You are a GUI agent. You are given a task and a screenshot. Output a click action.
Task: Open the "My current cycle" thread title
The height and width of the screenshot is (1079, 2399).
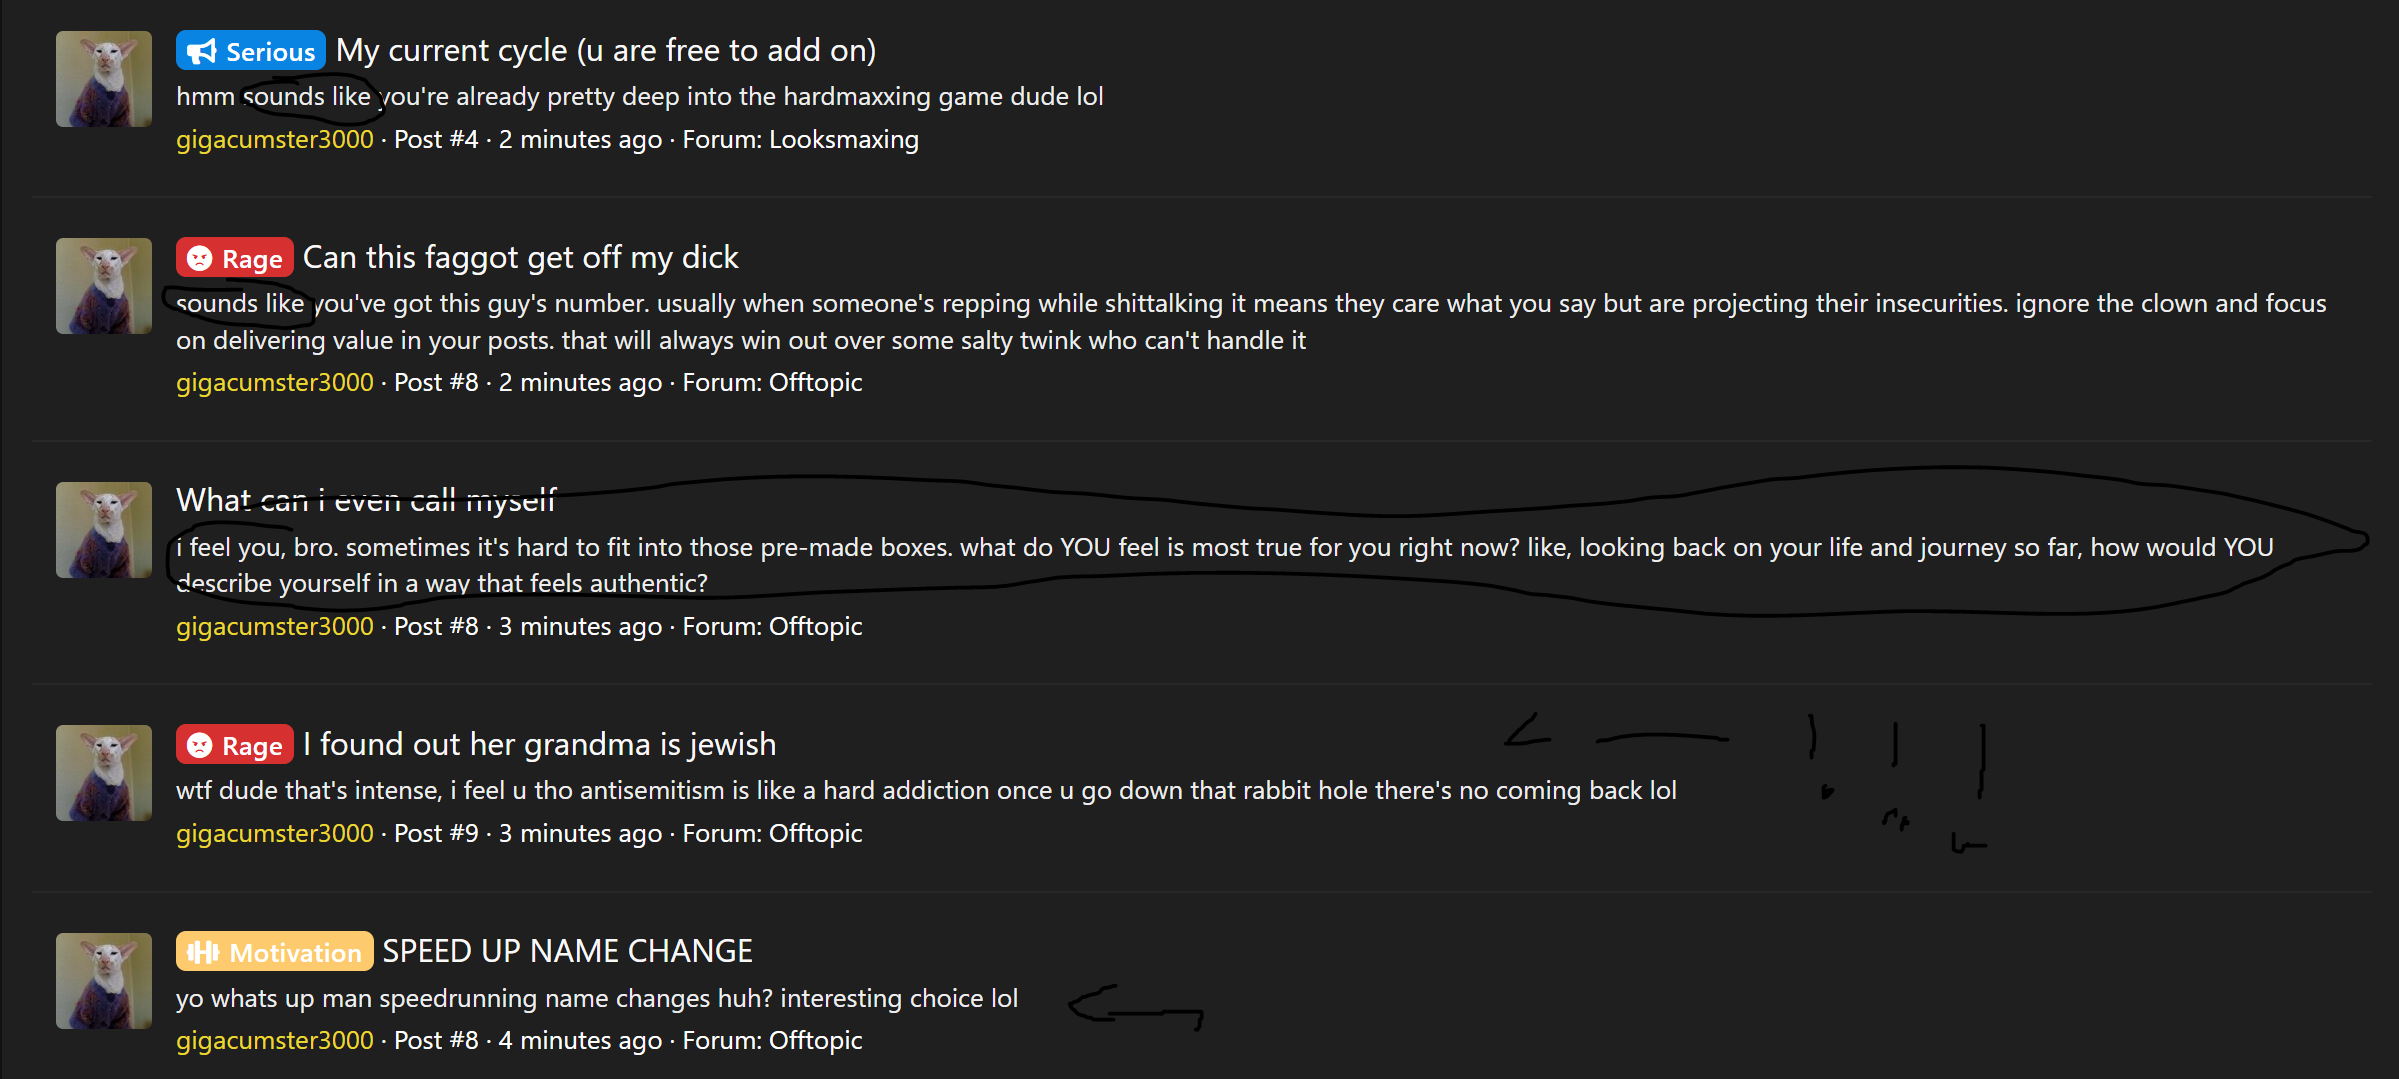tap(605, 50)
